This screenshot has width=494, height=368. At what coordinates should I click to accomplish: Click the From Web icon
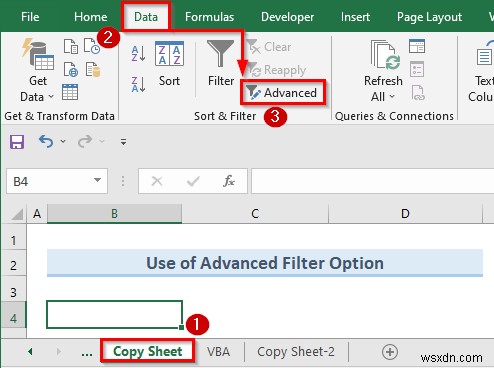[x=71, y=69]
